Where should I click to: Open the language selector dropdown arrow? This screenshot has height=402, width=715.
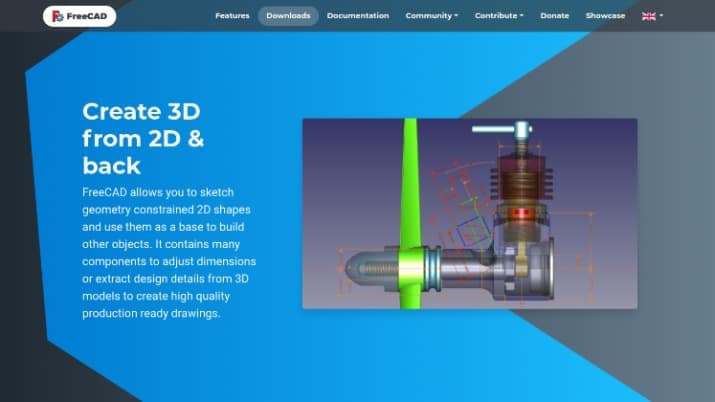point(661,17)
